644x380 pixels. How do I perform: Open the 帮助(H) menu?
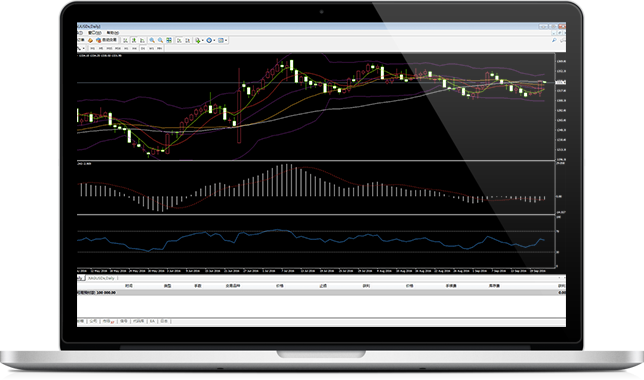click(113, 33)
